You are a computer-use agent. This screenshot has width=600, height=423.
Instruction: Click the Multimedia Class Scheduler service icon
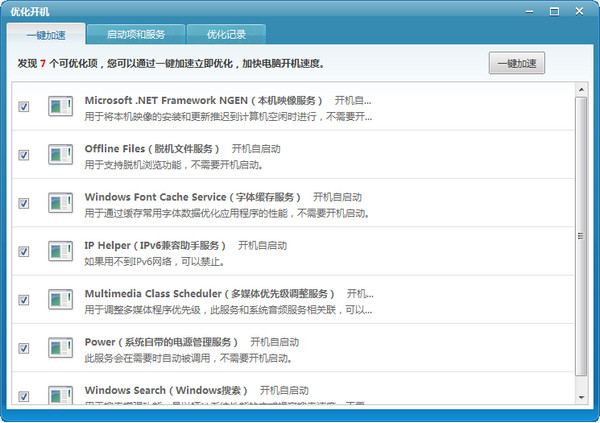(60, 299)
